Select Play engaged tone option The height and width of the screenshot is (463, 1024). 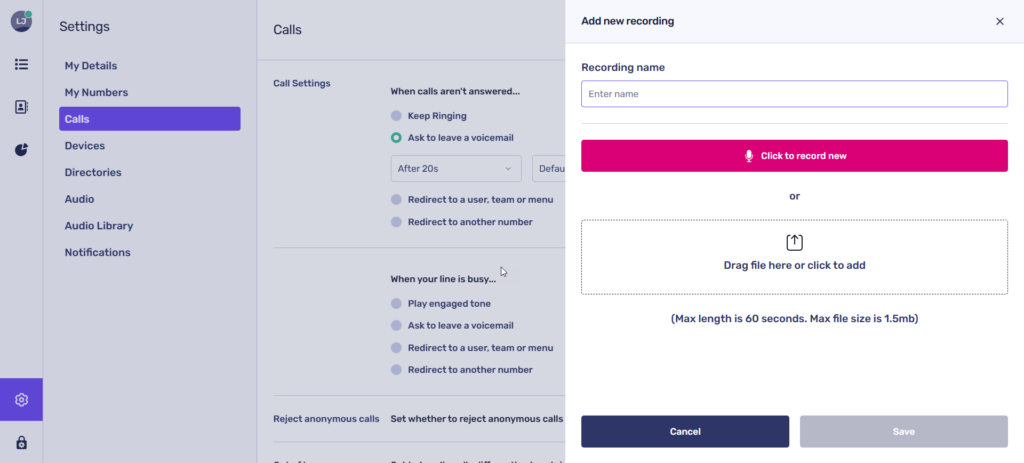pyautogui.click(x=397, y=303)
